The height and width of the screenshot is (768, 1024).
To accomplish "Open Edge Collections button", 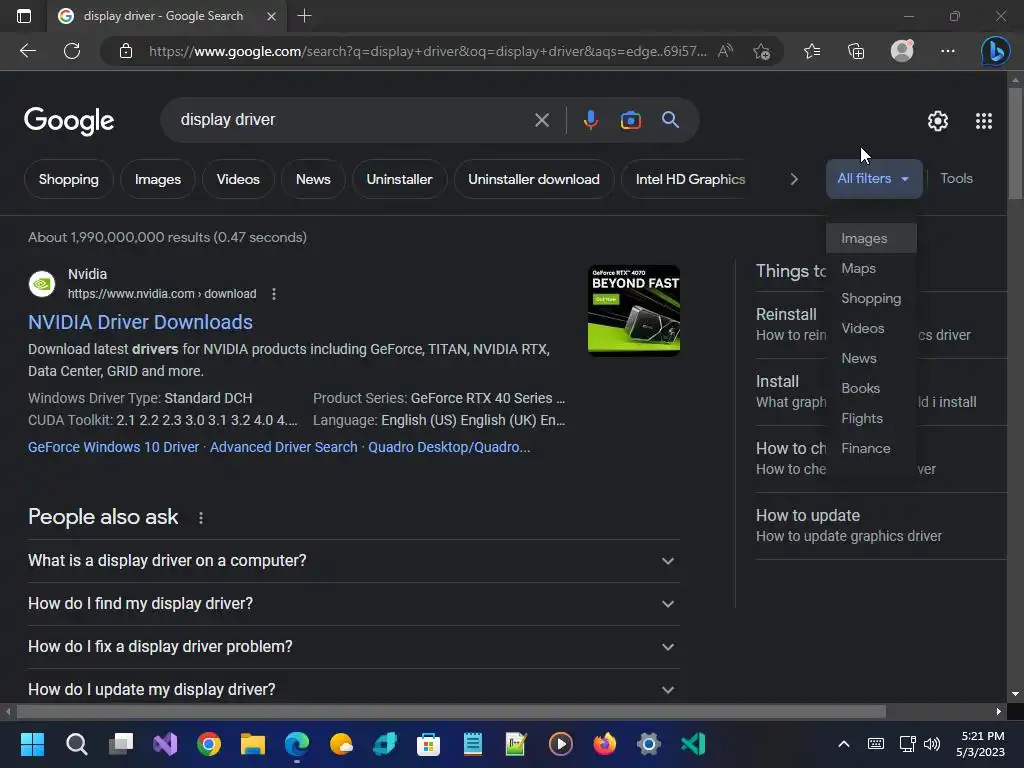I will [x=856, y=51].
